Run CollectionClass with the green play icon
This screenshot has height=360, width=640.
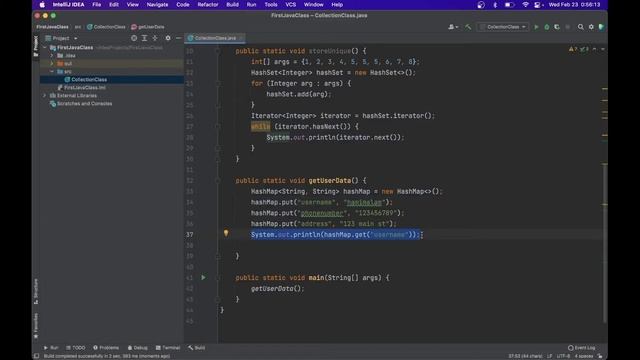tap(536, 27)
